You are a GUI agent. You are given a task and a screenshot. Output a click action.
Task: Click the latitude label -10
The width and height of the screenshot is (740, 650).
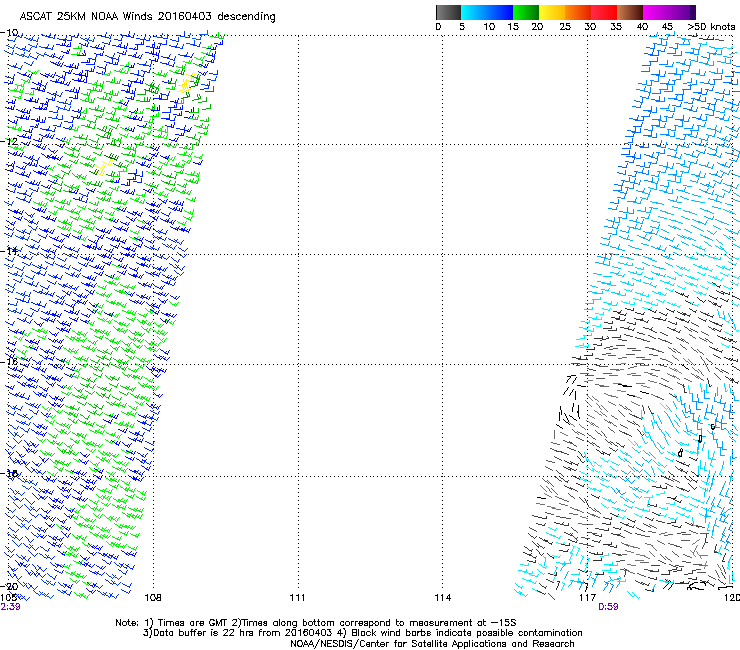tap(9, 33)
